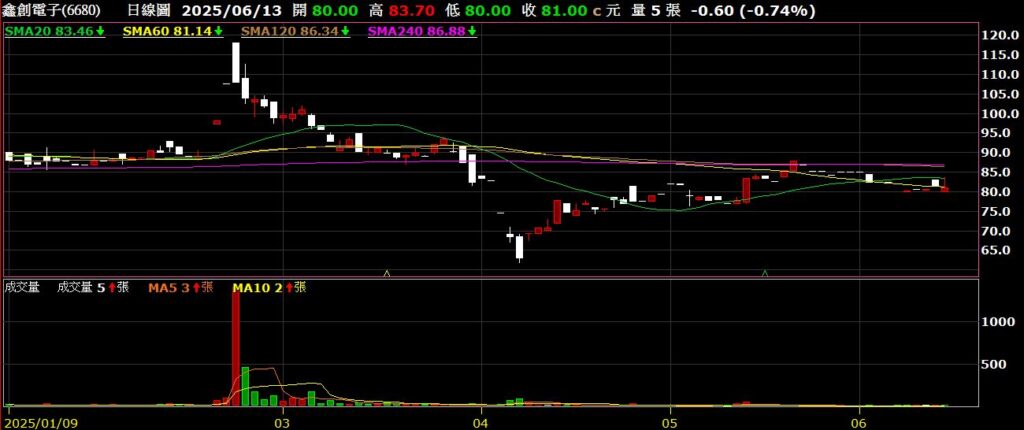The height and width of the screenshot is (430, 1024).
Task: Click the tallest red volume bar
Action: point(236,349)
